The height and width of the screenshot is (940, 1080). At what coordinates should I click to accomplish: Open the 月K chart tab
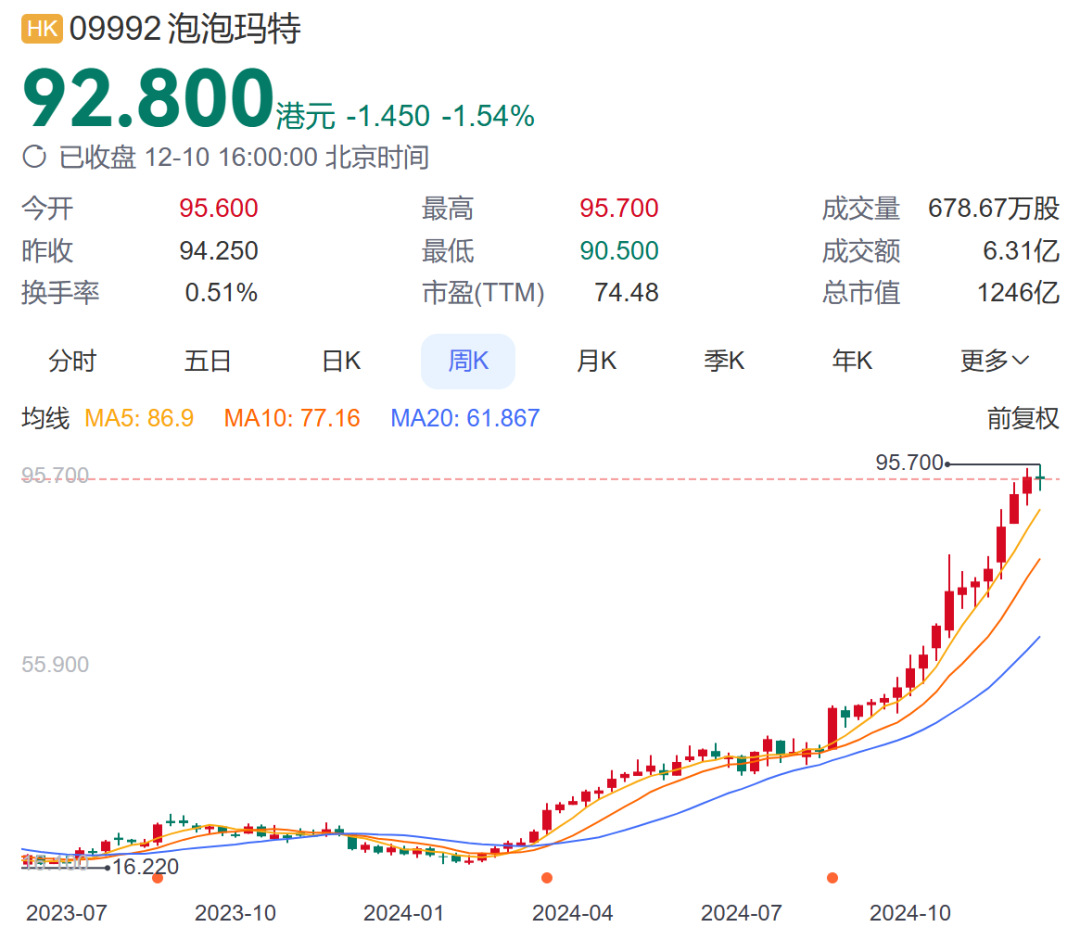(596, 361)
